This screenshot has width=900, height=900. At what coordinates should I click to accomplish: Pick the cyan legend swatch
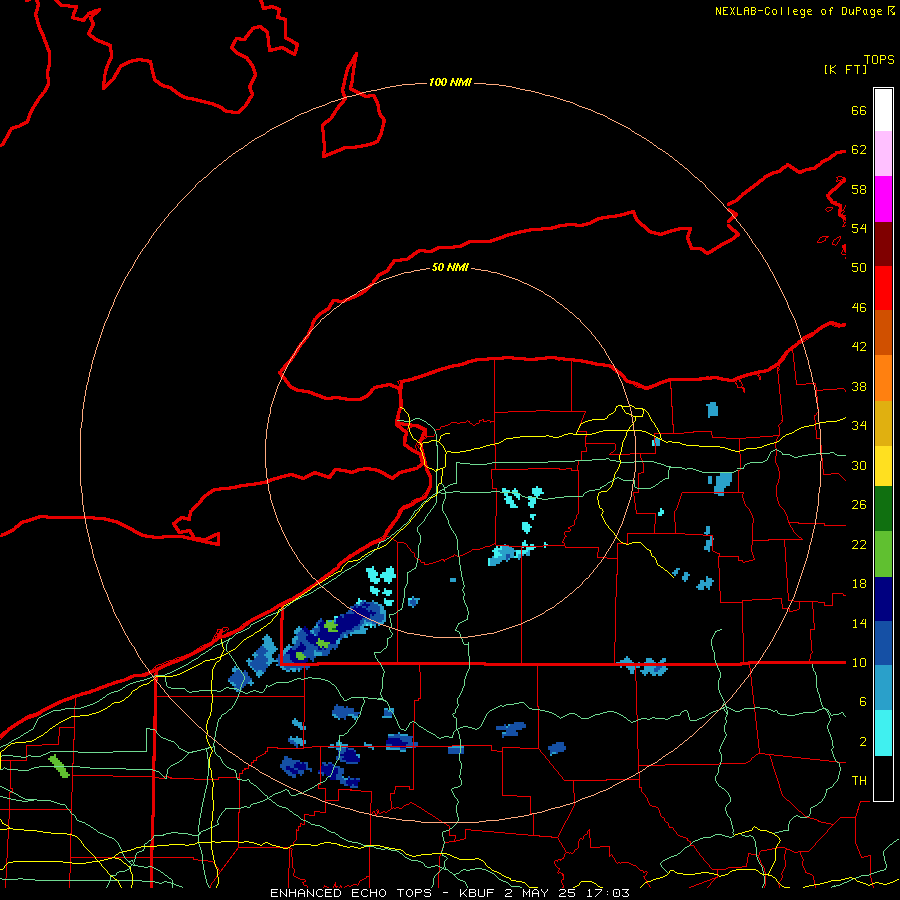click(883, 733)
